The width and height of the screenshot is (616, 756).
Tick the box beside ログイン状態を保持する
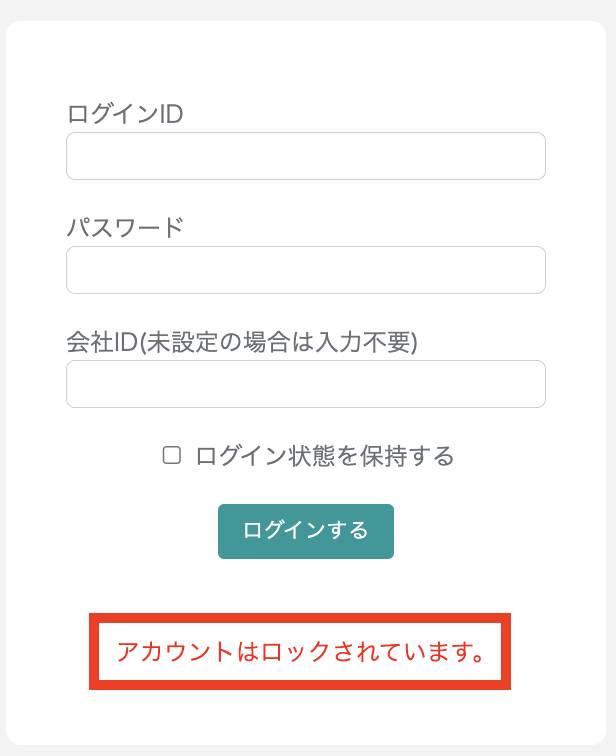click(x=172, y=456)
